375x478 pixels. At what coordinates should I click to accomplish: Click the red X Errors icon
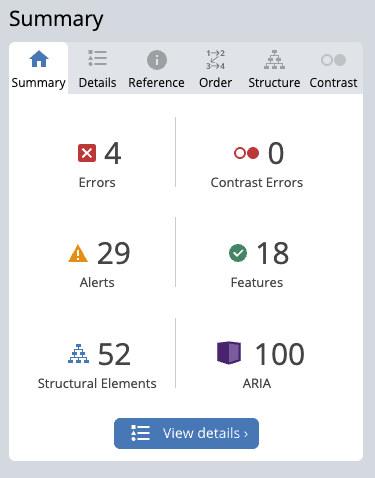[87, 153]
